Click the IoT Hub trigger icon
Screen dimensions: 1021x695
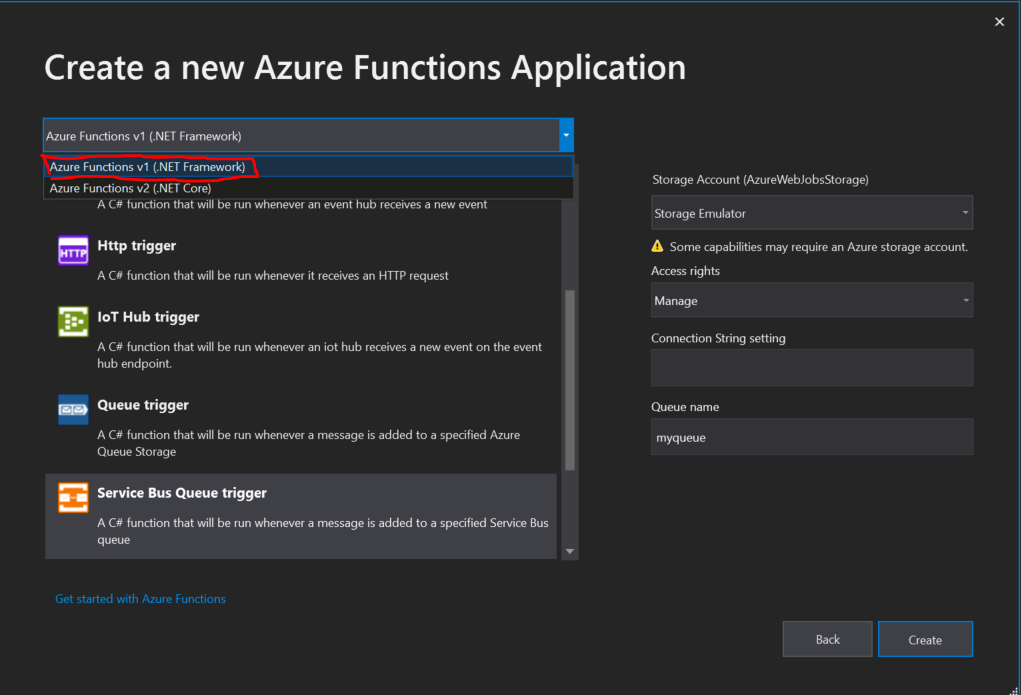(74, 321)
